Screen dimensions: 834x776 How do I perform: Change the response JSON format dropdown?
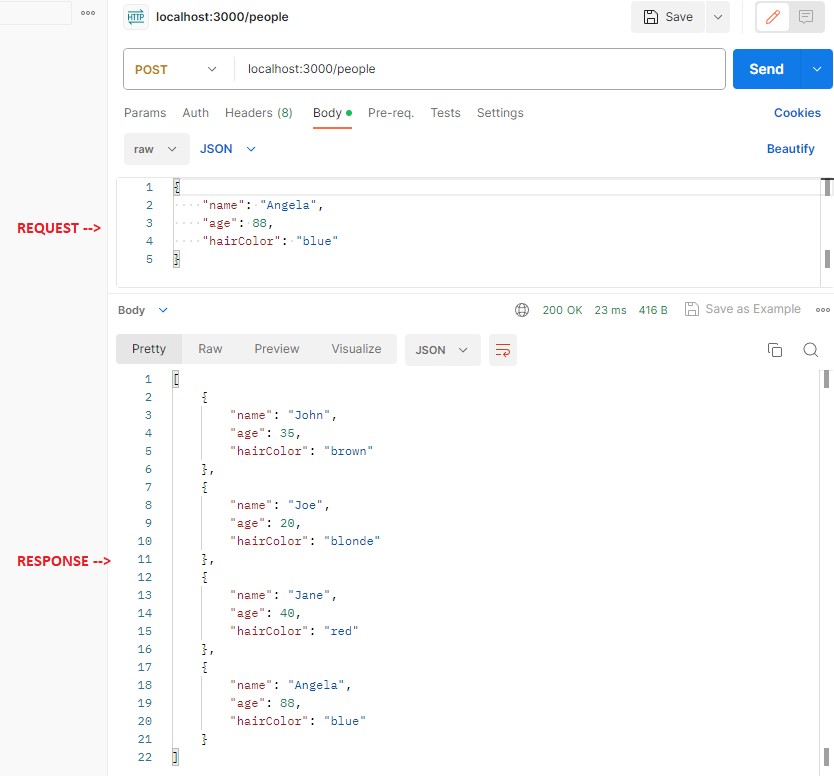coord(442,350)
